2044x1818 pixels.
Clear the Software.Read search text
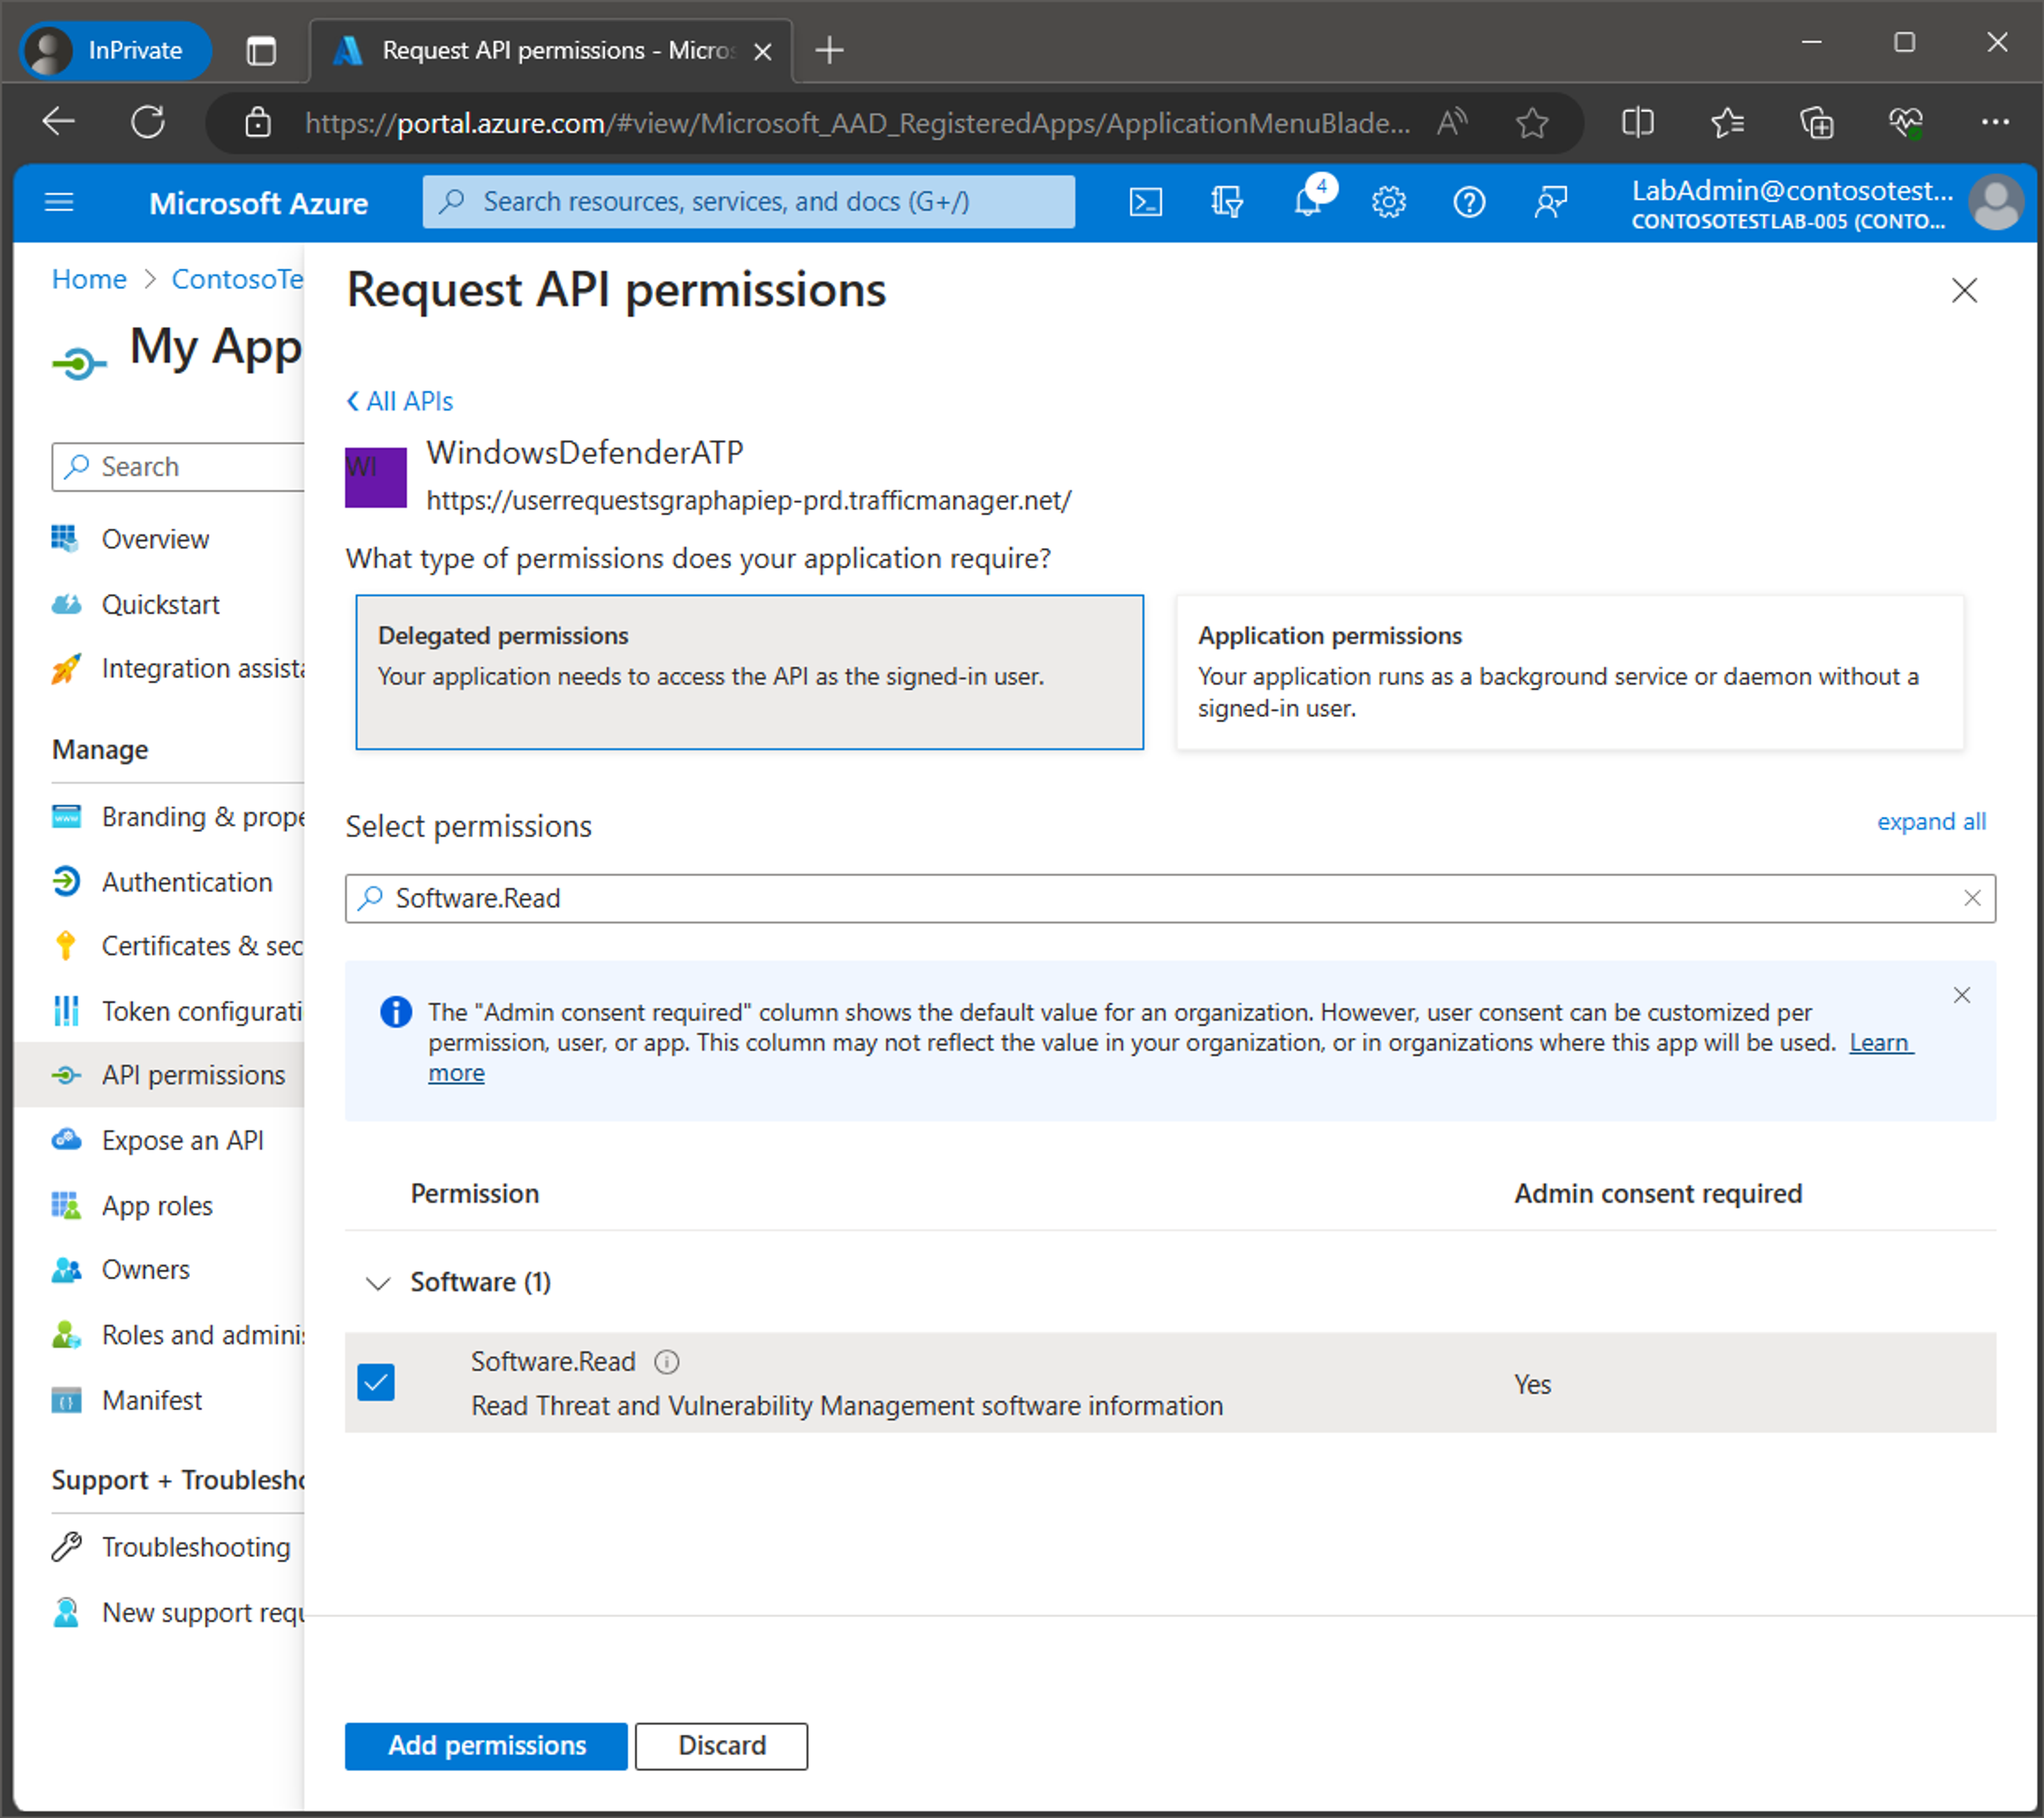coord(1971,898)
